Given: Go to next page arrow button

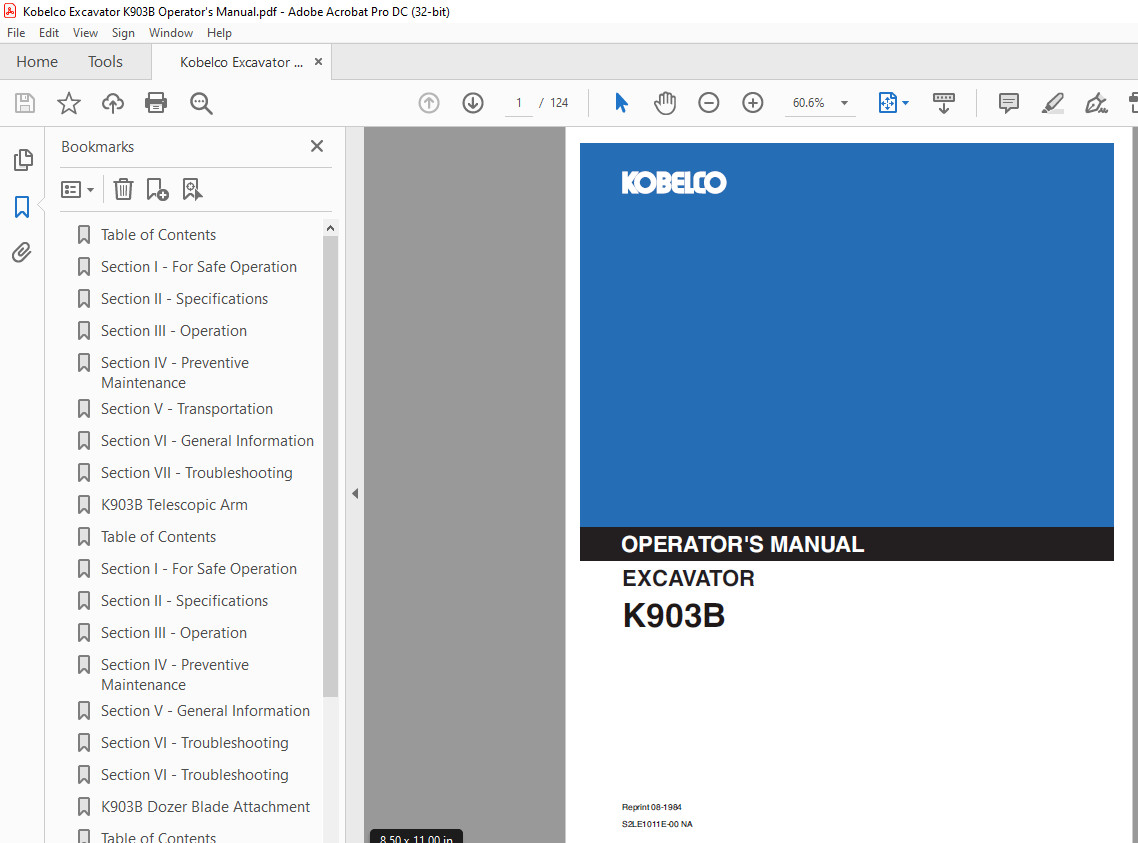Looking at the screenshot, I should pos(473,103).
